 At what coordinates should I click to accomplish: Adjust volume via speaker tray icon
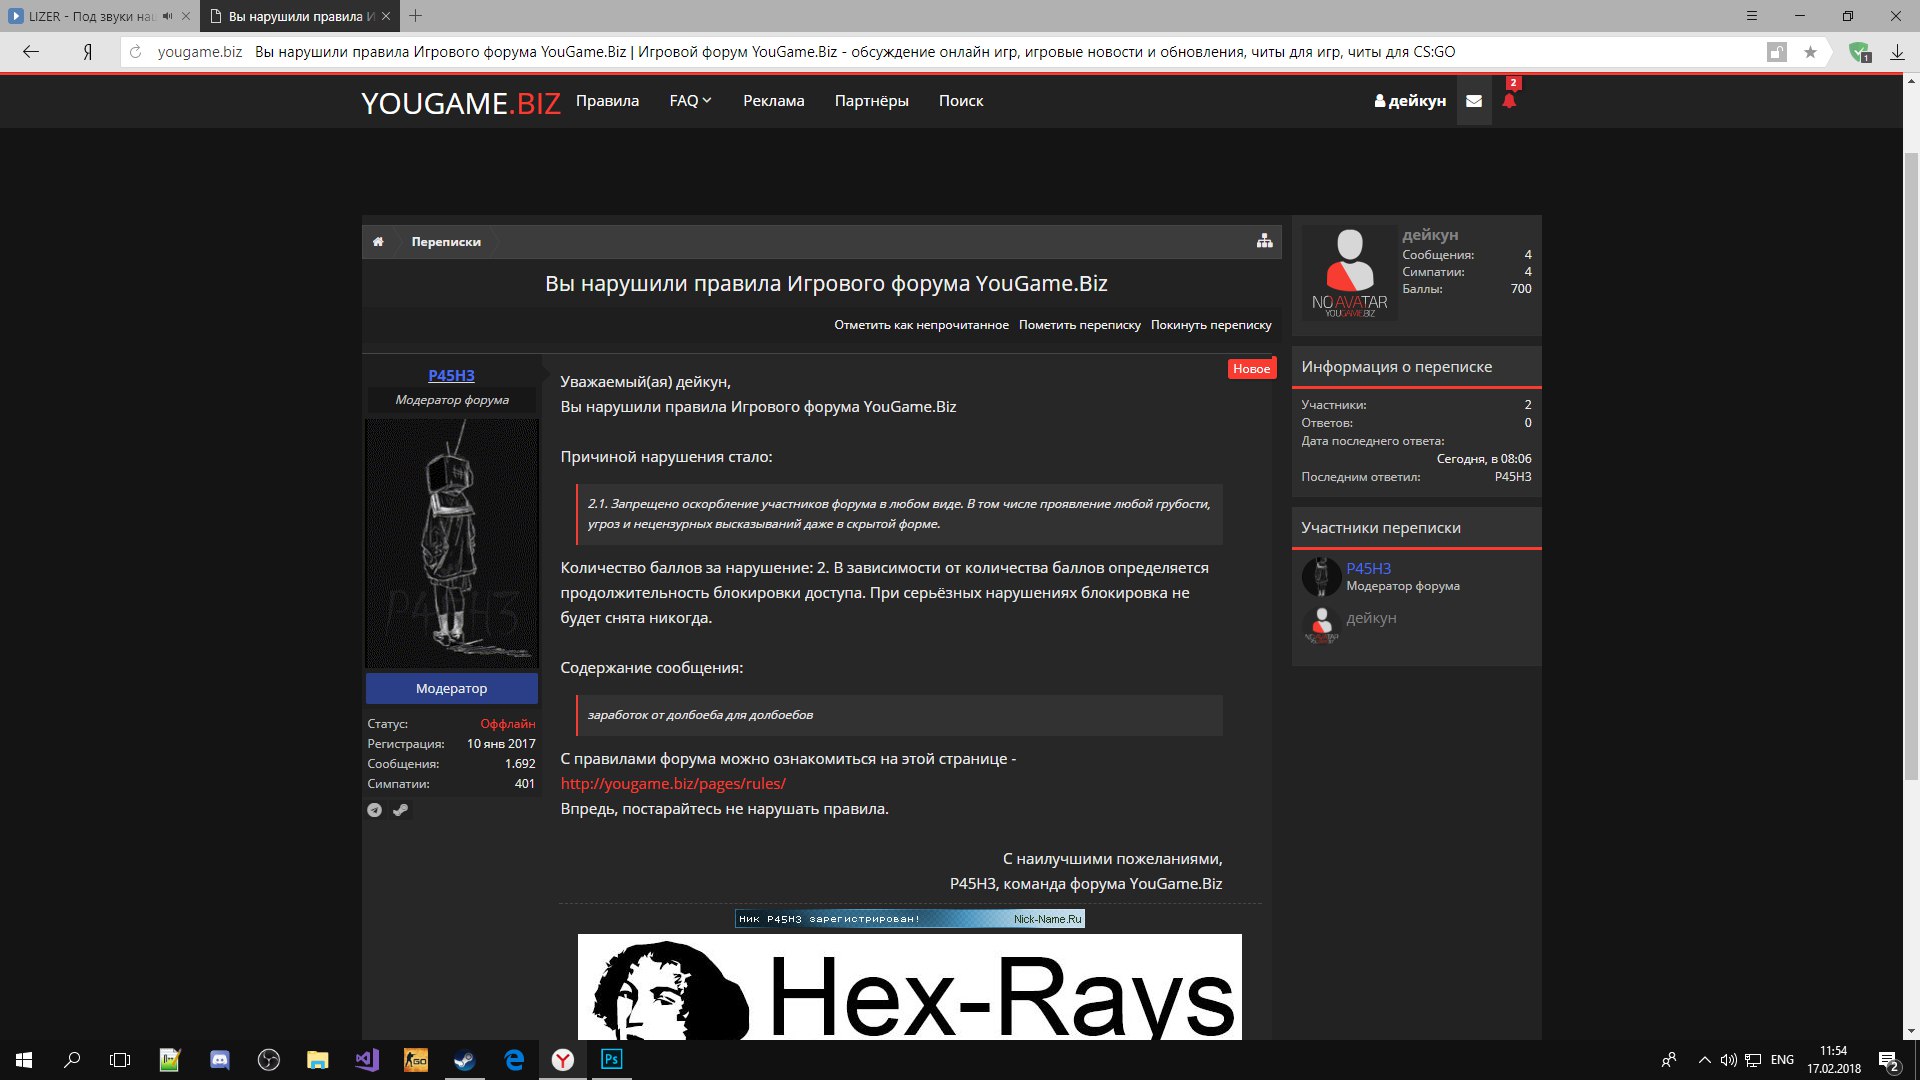[1728, 1060]
